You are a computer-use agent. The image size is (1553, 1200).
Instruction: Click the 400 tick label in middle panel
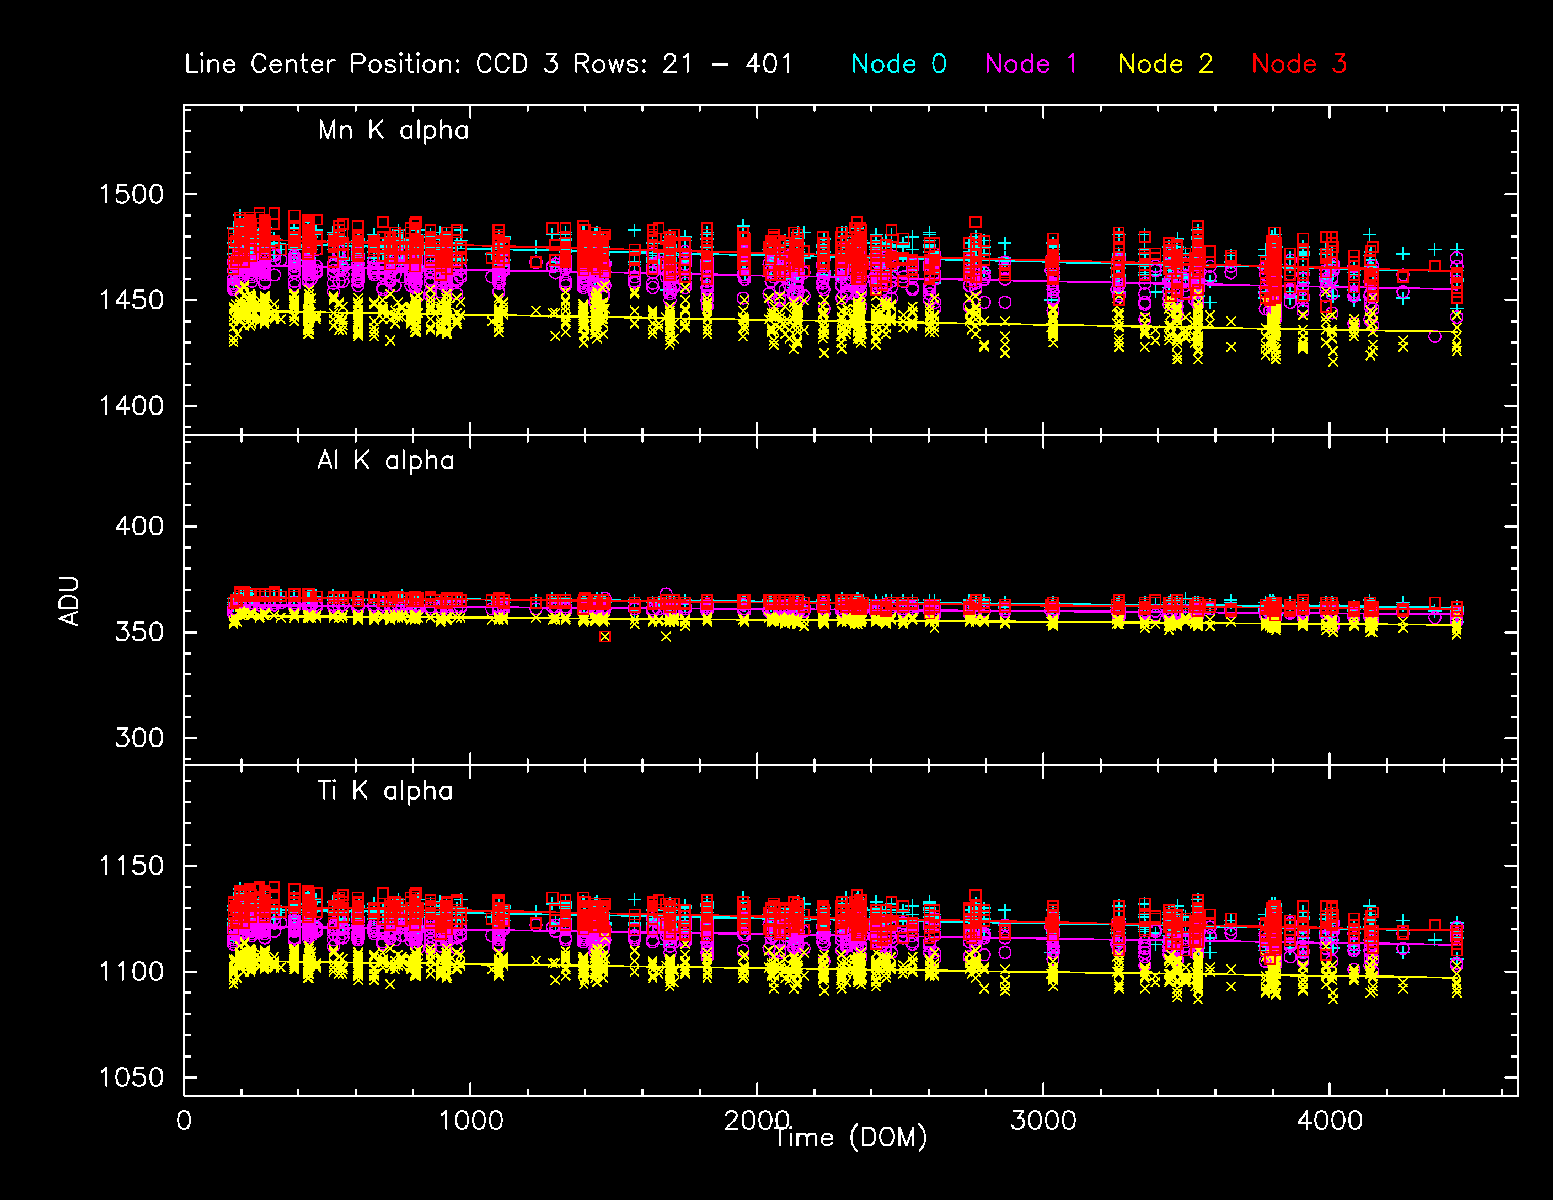pos(139,526)
